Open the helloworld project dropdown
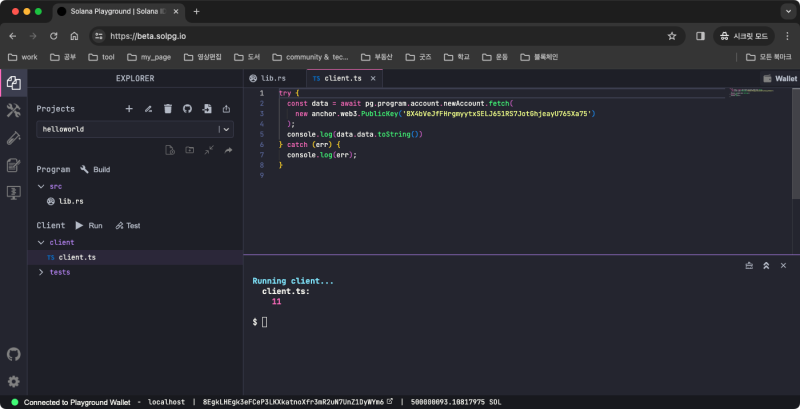This screenshot has width=800, height=409. 135,130
